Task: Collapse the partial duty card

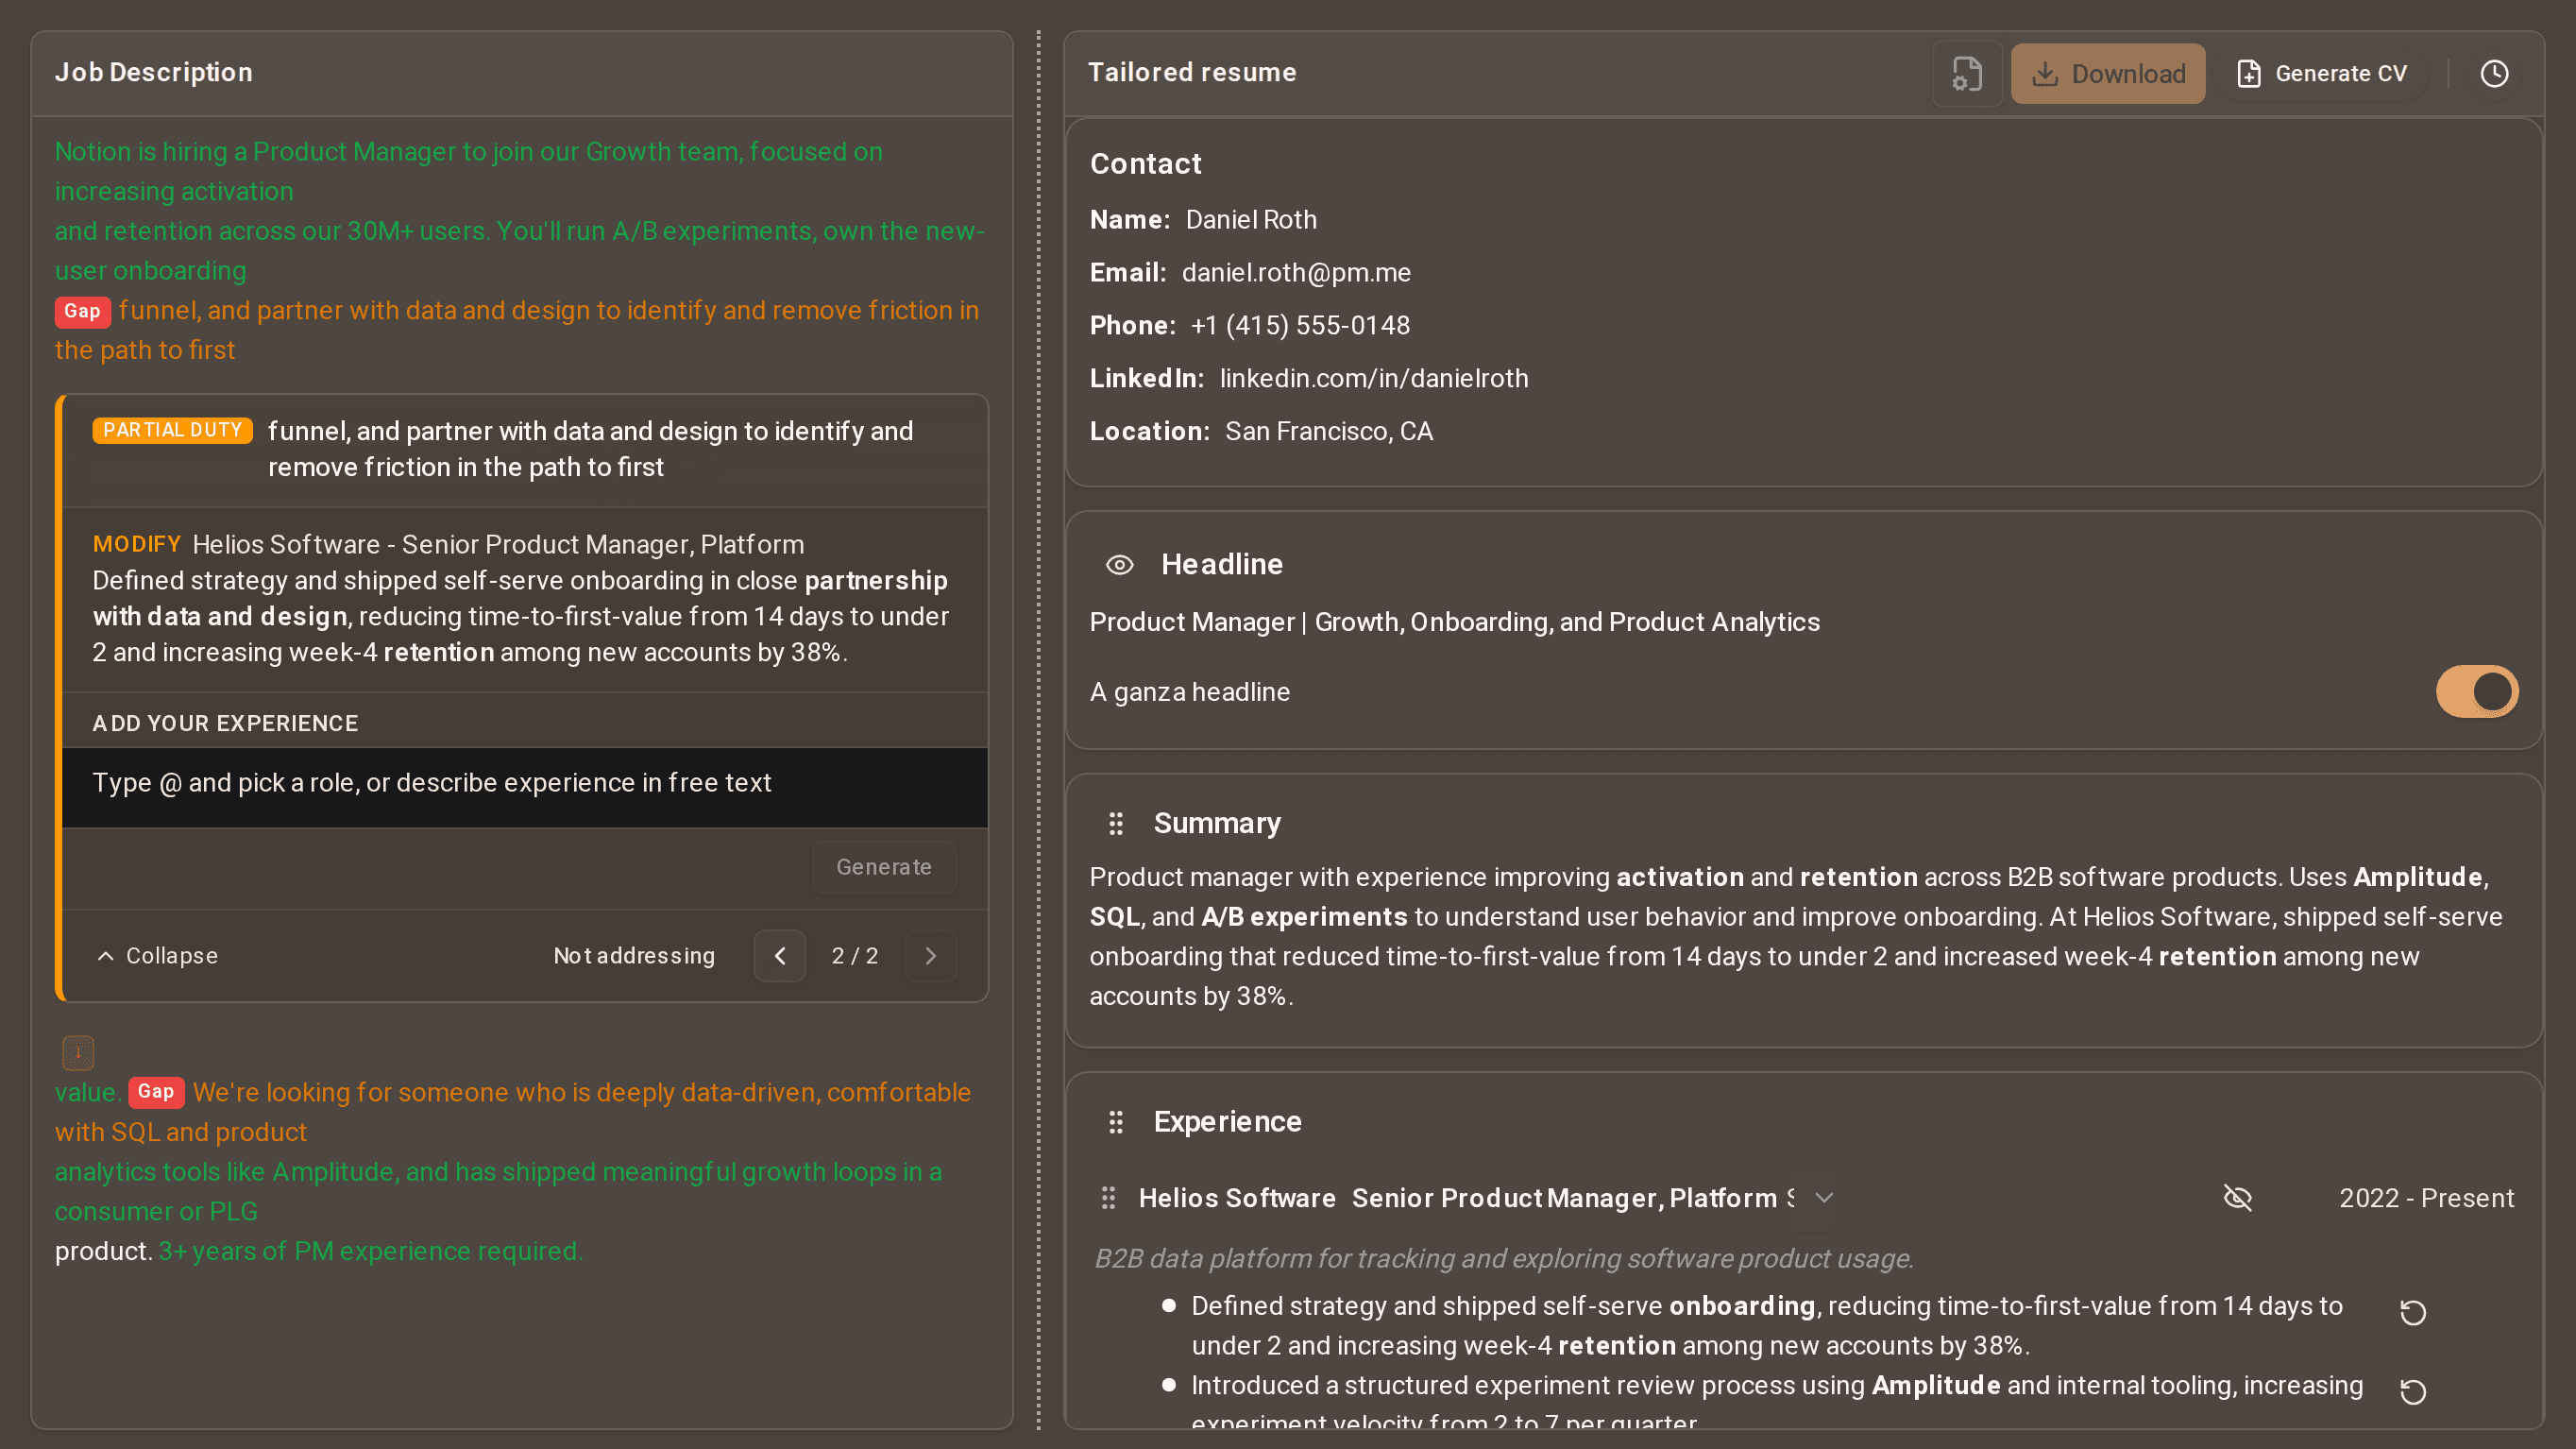Action: click(x=158, y=956)
